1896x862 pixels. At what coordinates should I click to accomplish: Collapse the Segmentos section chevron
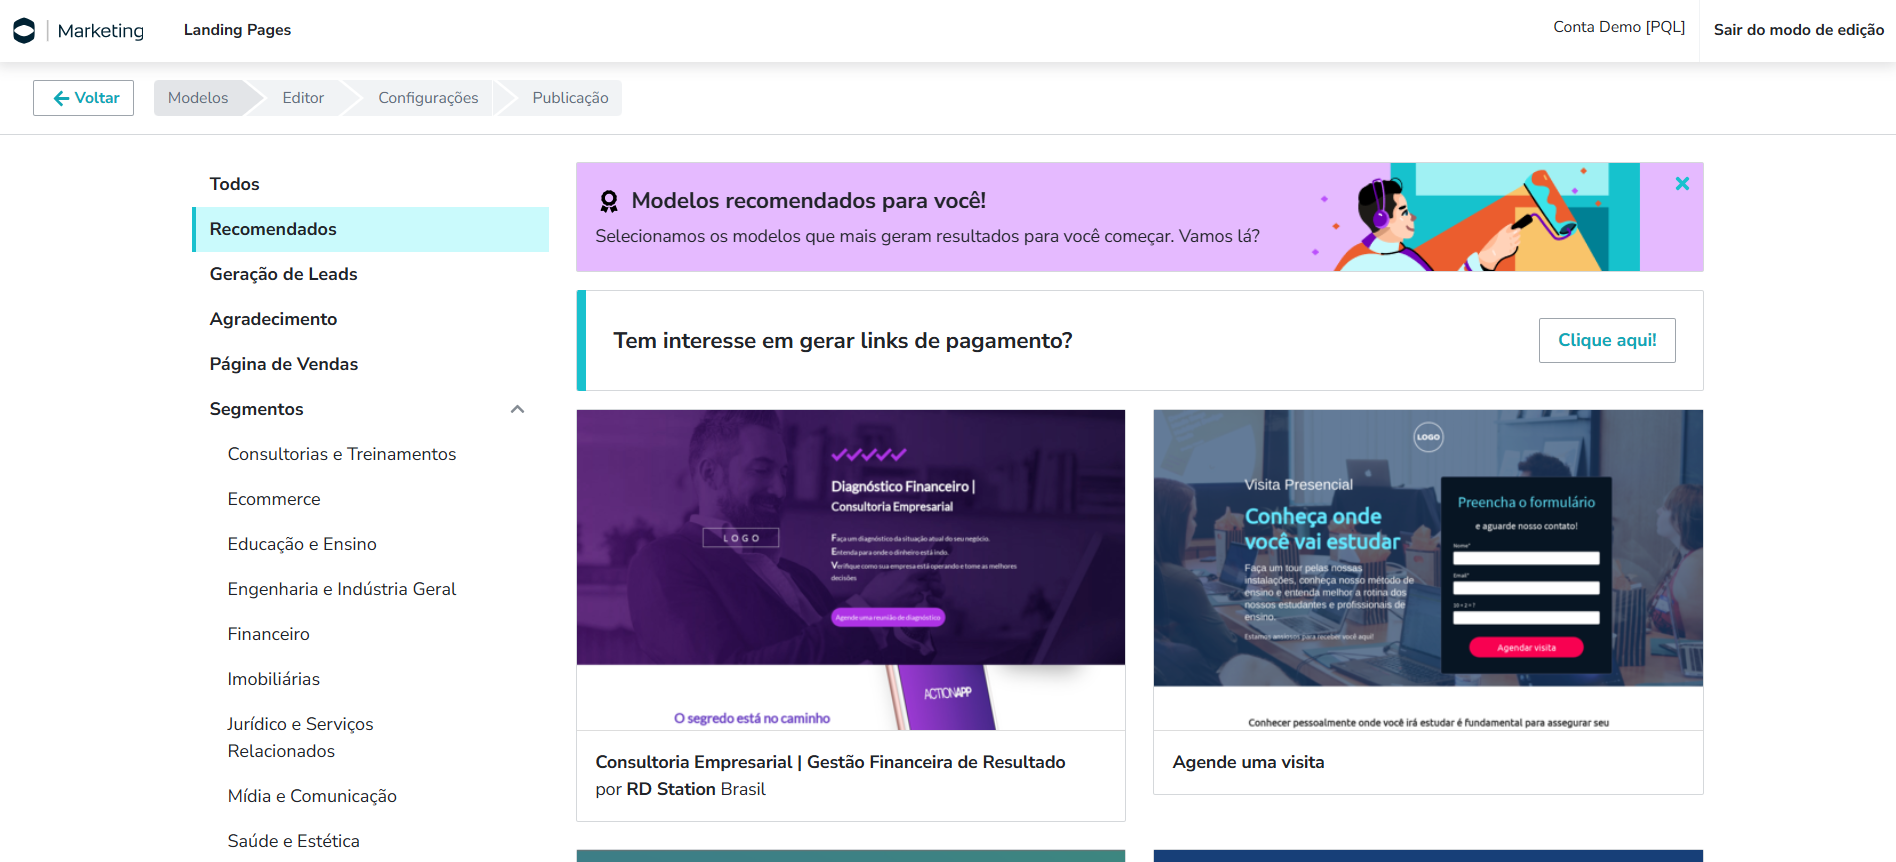[x=517, y=409]
